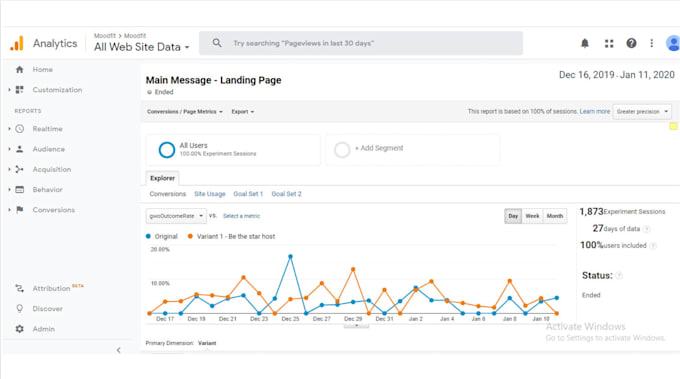The height and width of the screenshot is (379, 680).
Task: Click help icon beside days of data
Action: pyautogui.click(x=646, y=229)
